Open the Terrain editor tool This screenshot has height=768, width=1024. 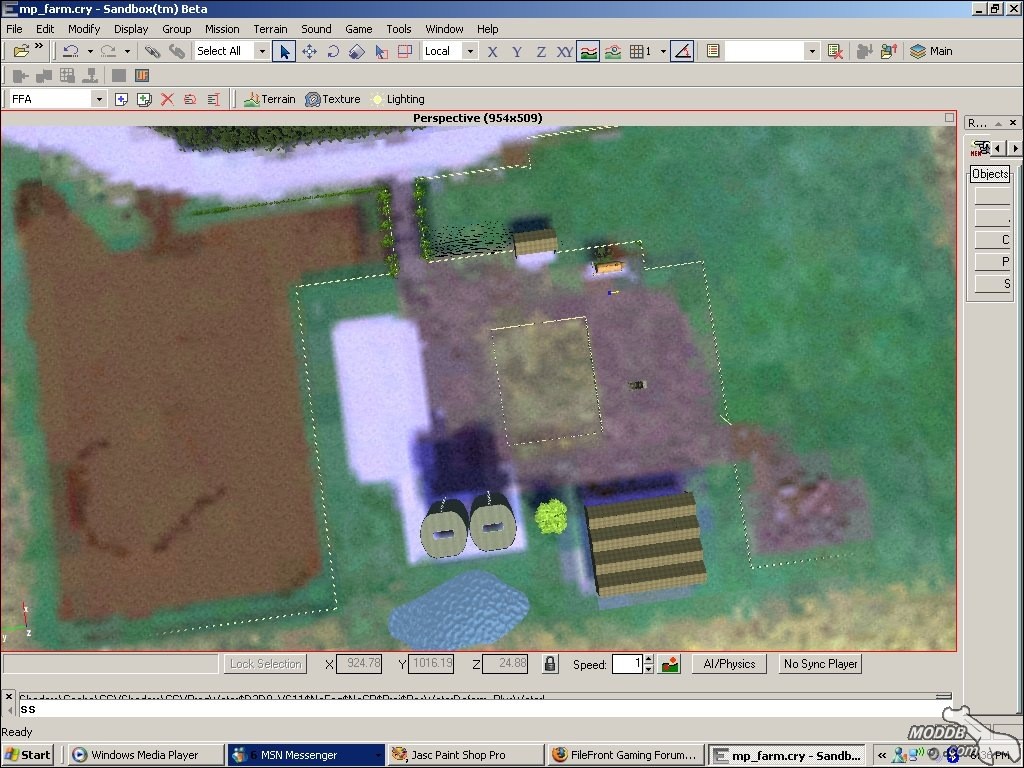270,99
